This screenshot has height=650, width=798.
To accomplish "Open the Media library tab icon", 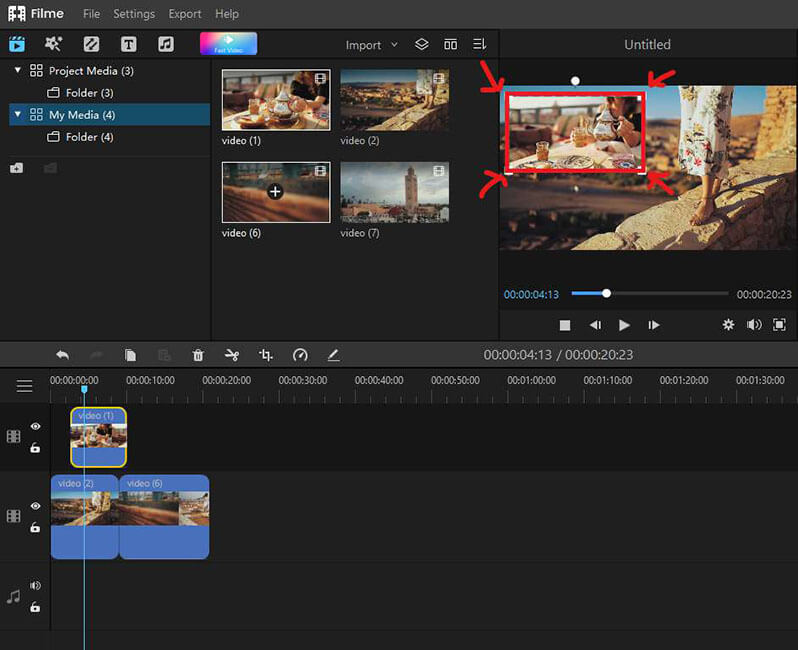I will pos(17,44).
